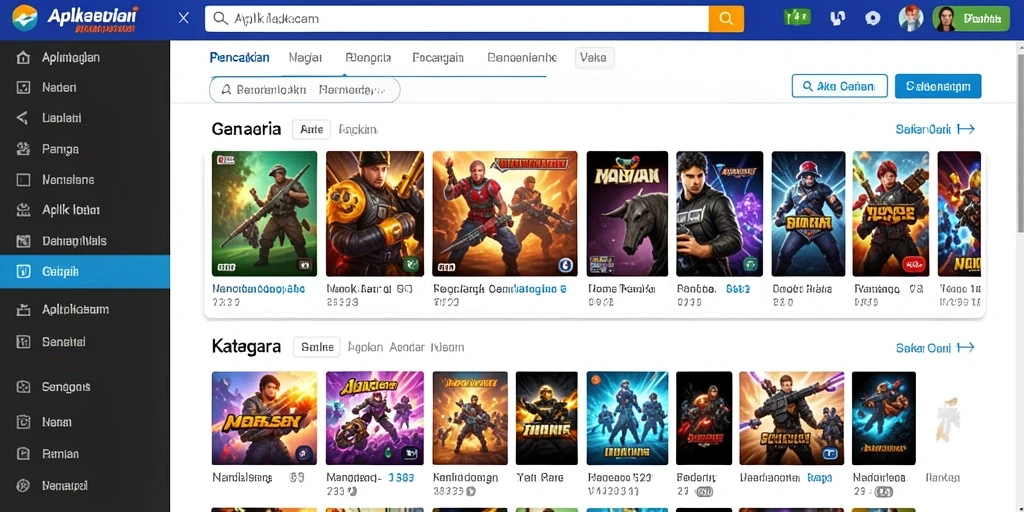The image size is (1024, 512).
Task: Open the Bederiy dark game thumbnail
Action: pos(704,418)
